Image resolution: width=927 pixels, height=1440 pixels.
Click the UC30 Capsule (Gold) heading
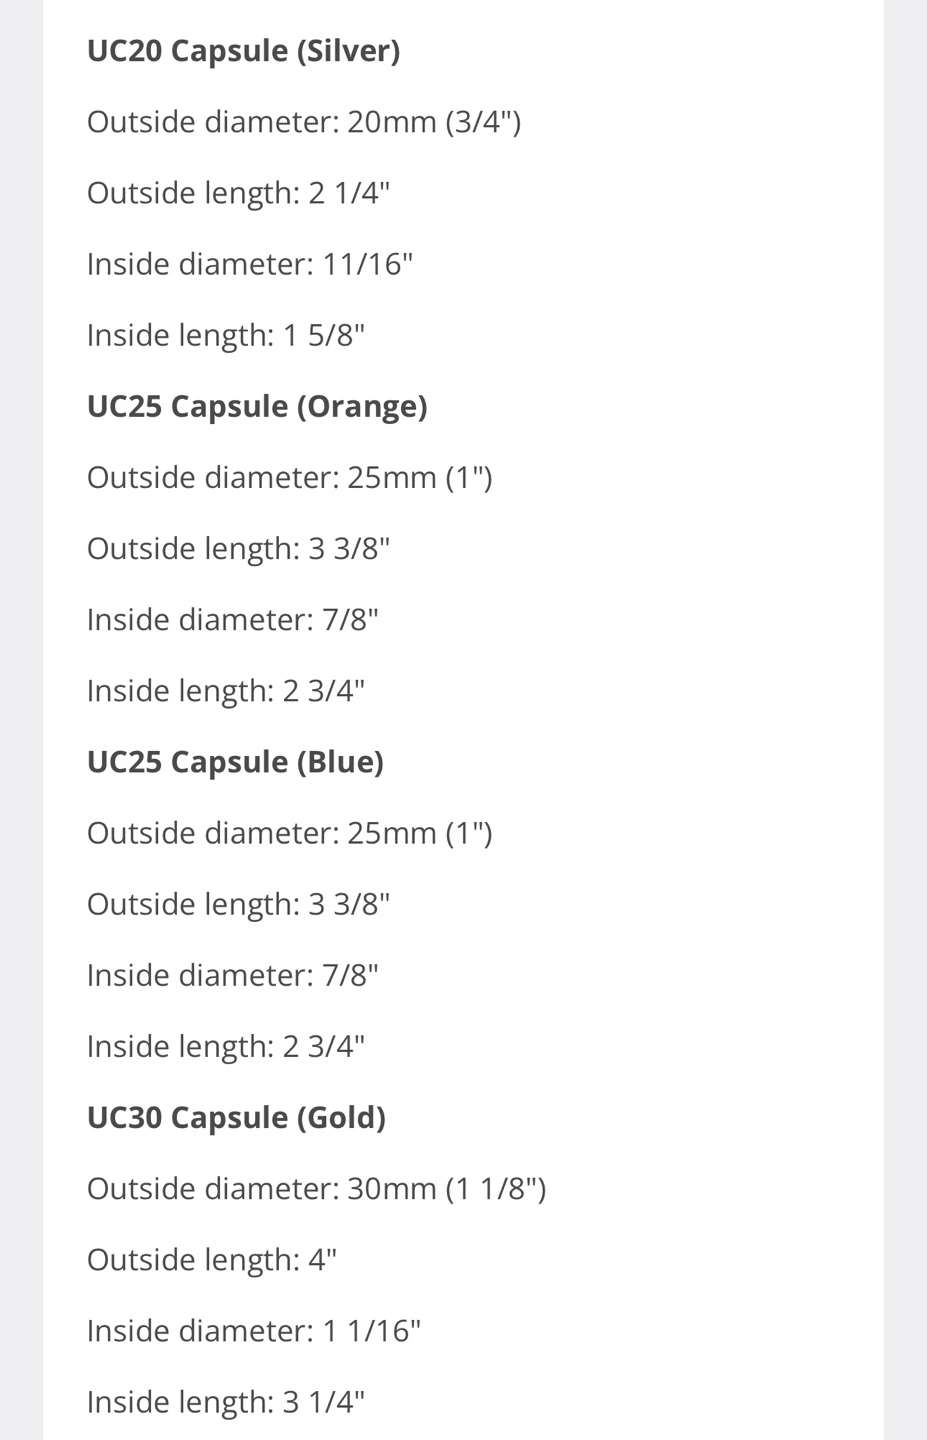236,1117
